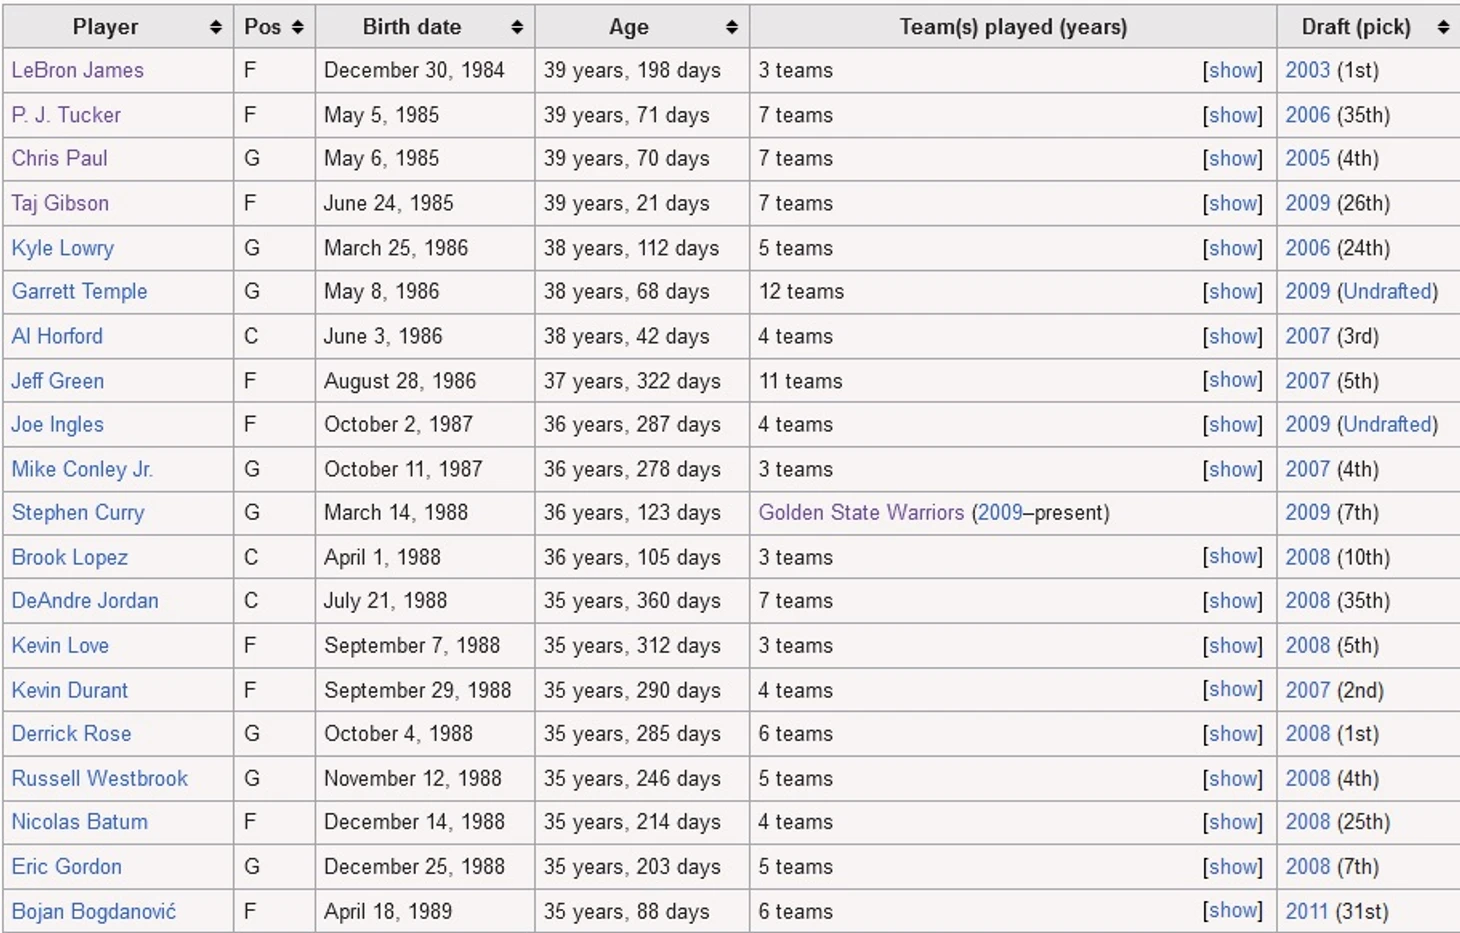
Task: Sort table by Pos column arrows
Action: [298, 28]
